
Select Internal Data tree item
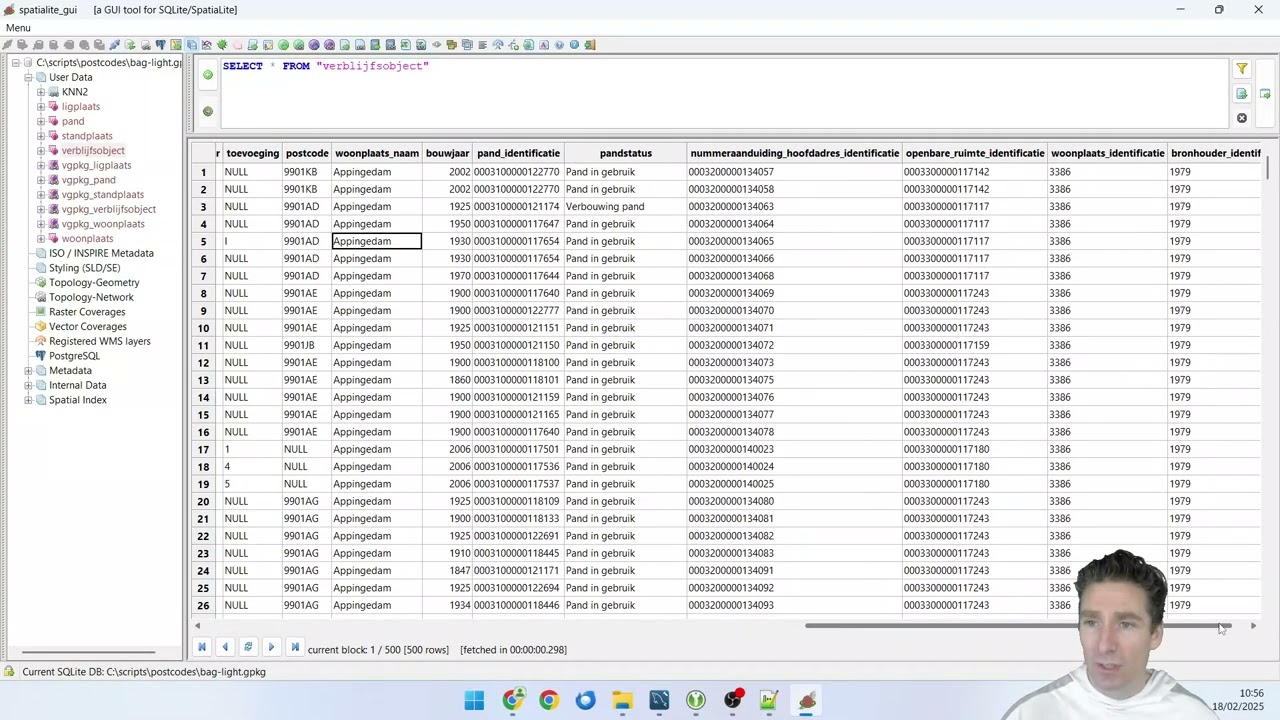point(77,385)
